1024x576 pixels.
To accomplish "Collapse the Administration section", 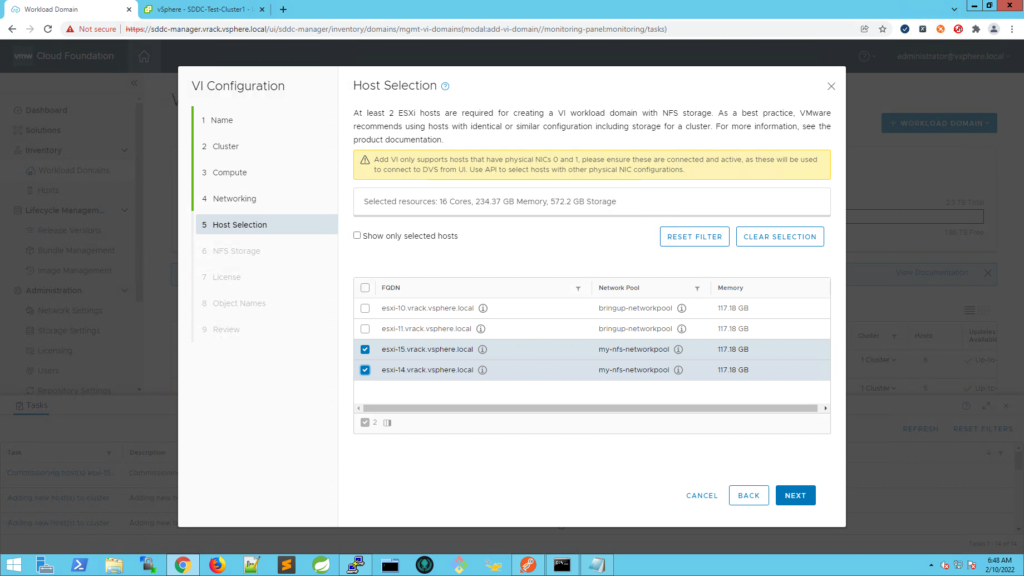I will (x=125, y=291).
